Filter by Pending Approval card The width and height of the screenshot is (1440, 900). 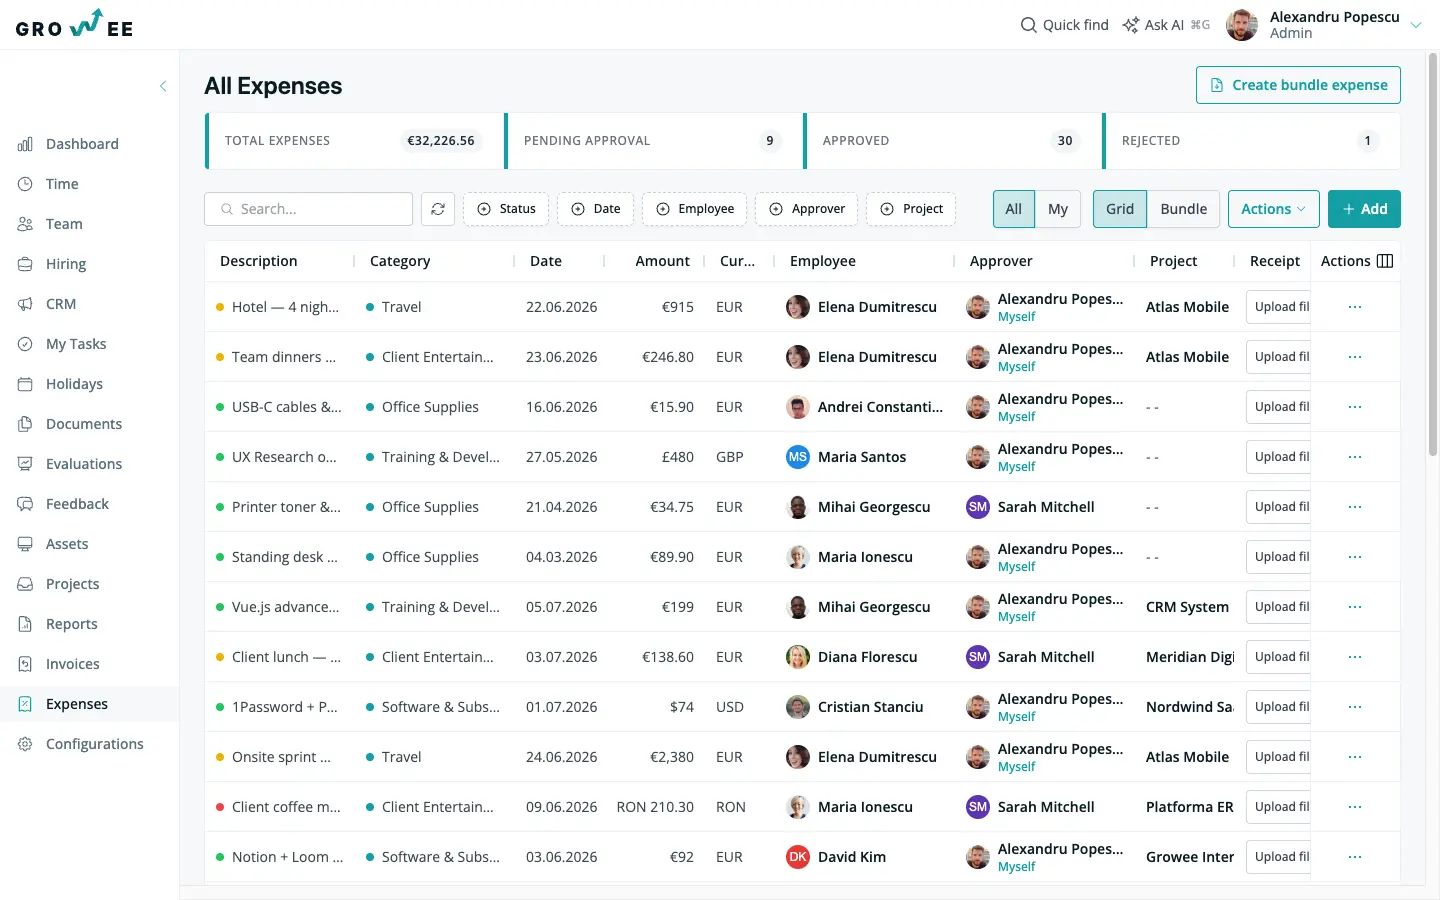point(653,141)
